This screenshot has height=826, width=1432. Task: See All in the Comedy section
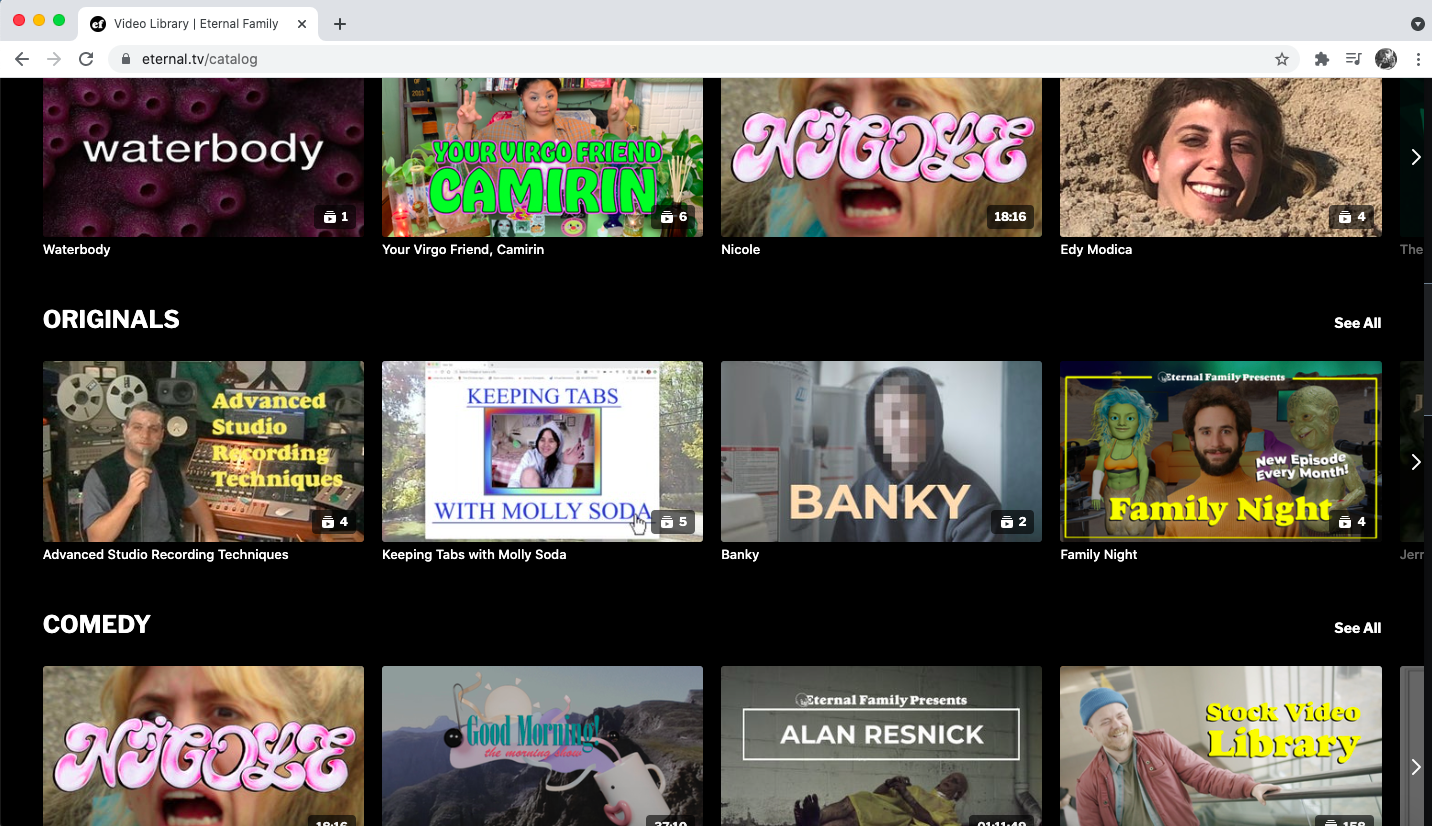1357,628
